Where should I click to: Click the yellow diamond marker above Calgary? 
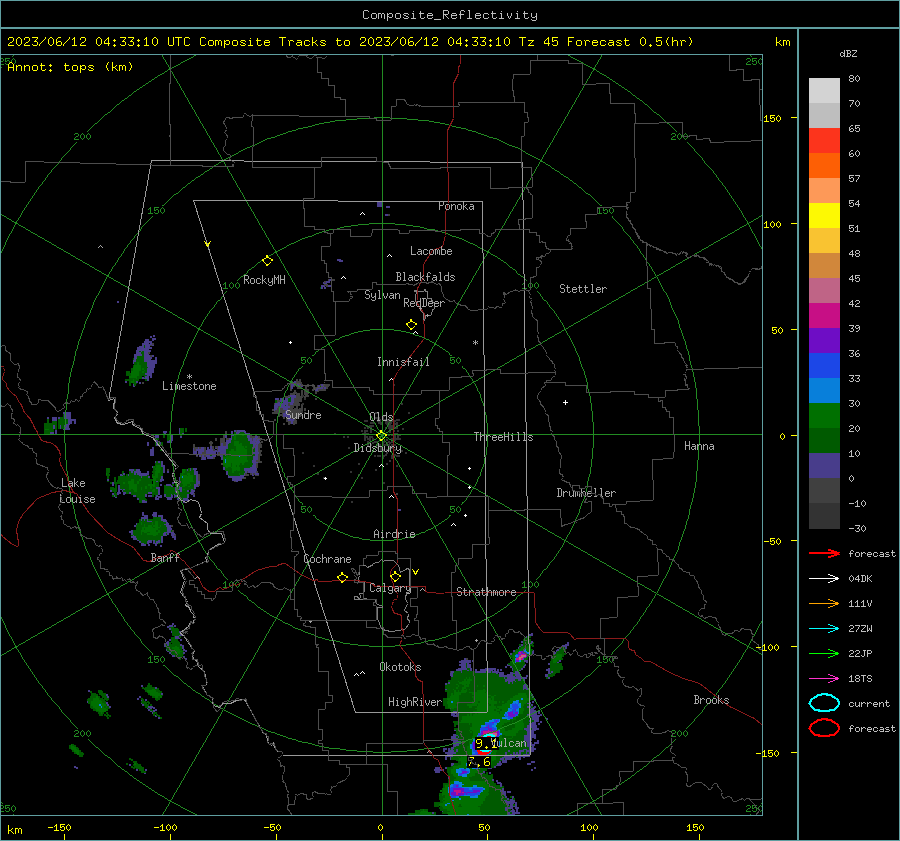click(395, 576)
